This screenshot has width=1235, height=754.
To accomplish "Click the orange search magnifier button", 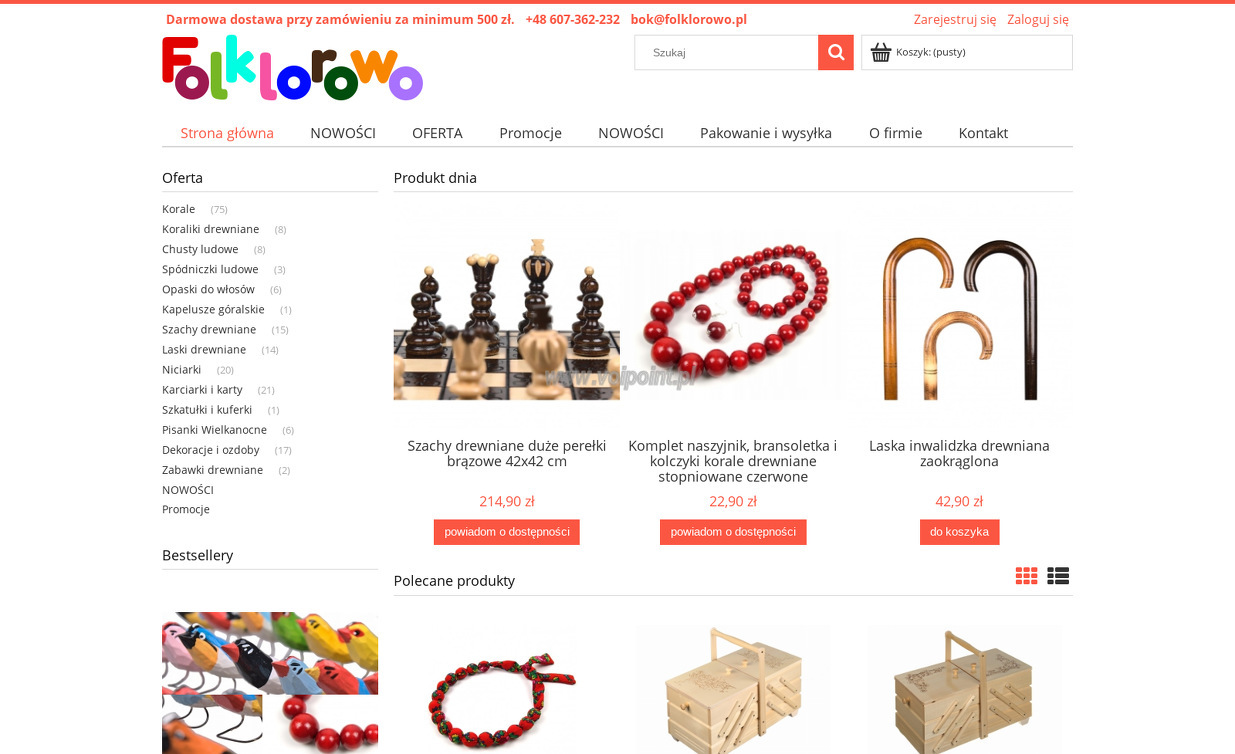I will [835, 53].
